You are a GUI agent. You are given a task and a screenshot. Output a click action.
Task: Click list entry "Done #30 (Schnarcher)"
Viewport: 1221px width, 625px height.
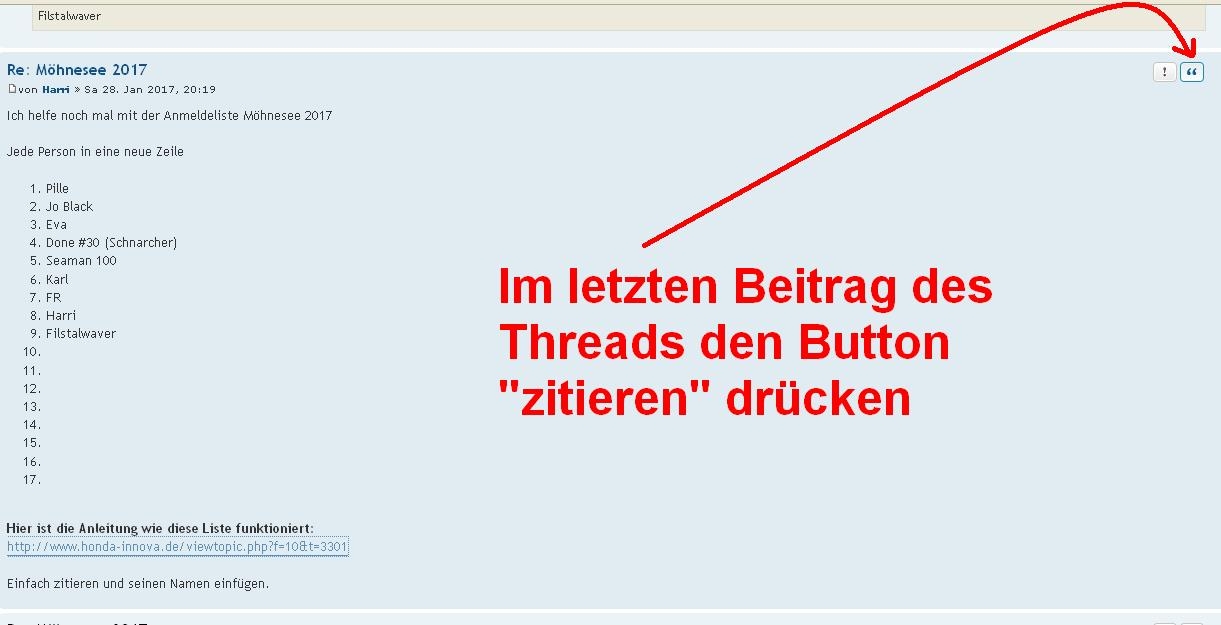pos(111,243)
